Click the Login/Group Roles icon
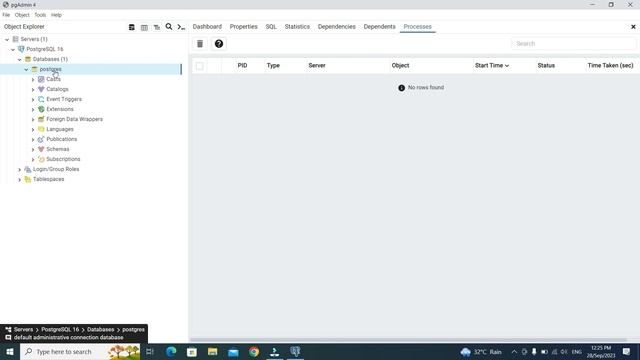This screenshot has height=360, width=640. tap(28, 169)
